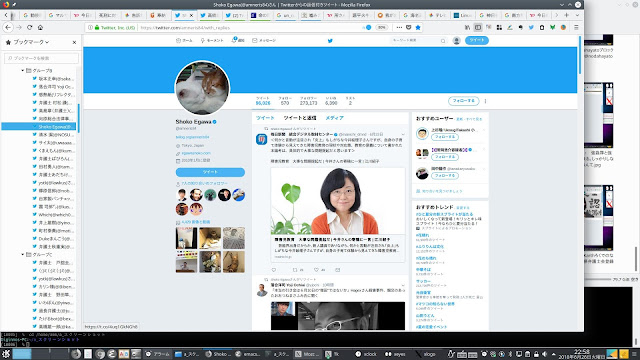The height and width of the screenshot is (360, 640).
Task: Open the Firefox library icon in toolbar
Action: 467,27
